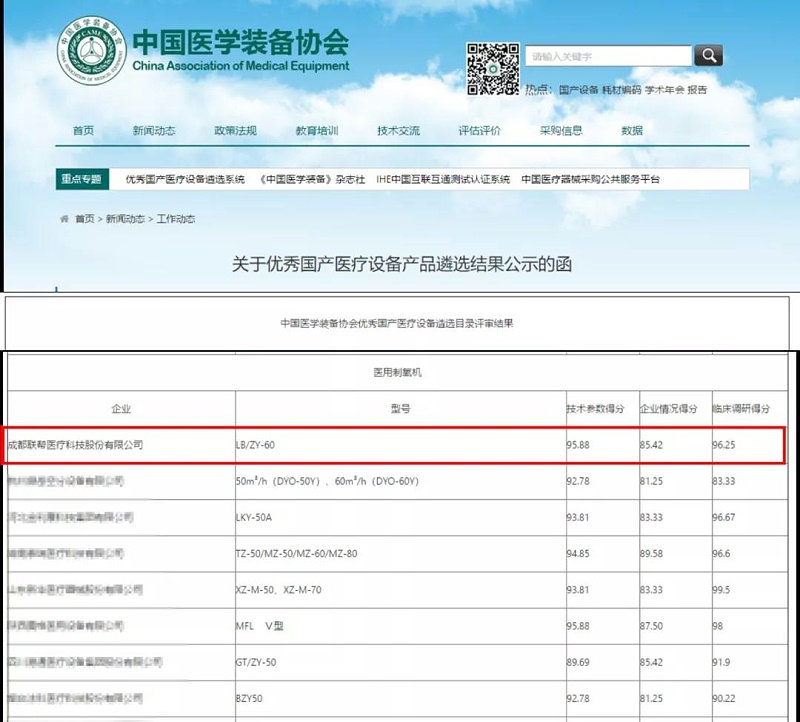The width and height of the screenshot is (800, 722).
Task: Select the 91.9 clinical score cell
Action: tap(749, 662)
